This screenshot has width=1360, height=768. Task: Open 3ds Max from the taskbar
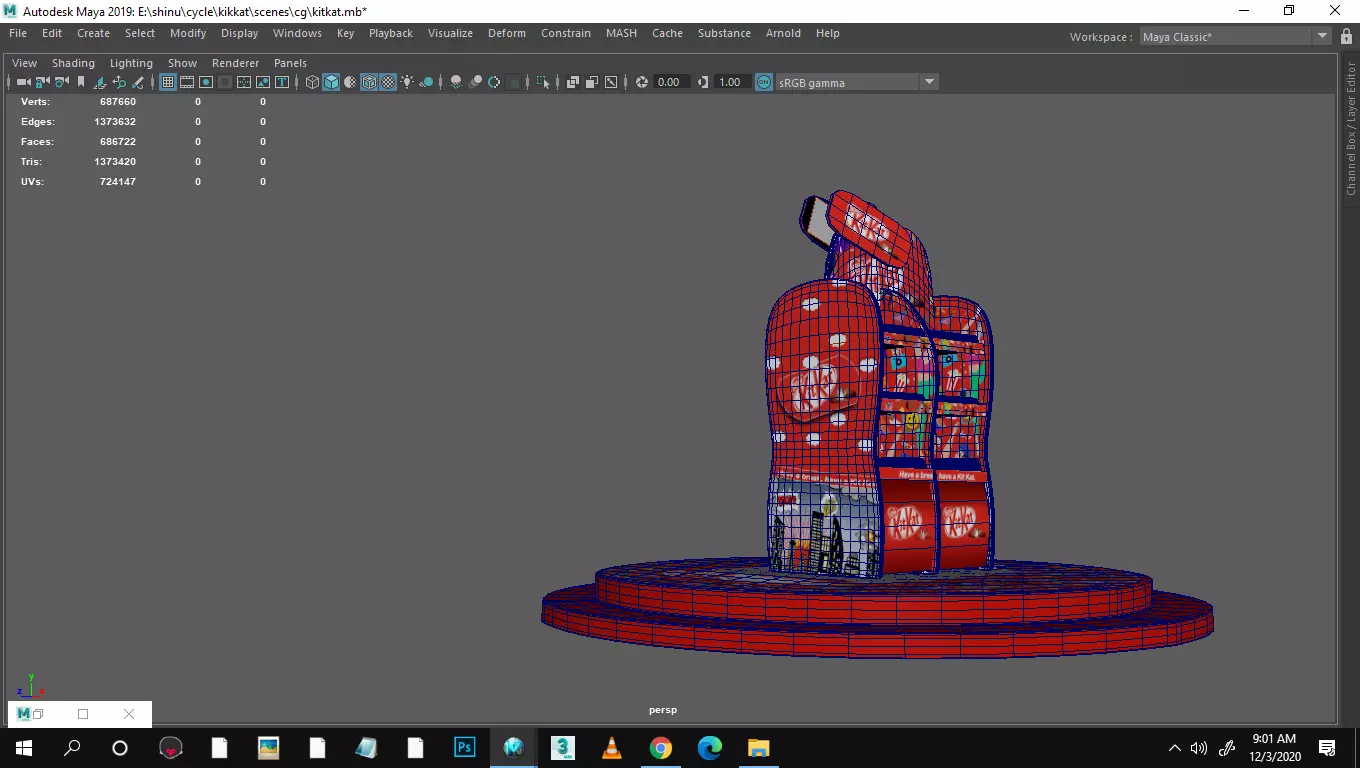click(x=563, y=748)
